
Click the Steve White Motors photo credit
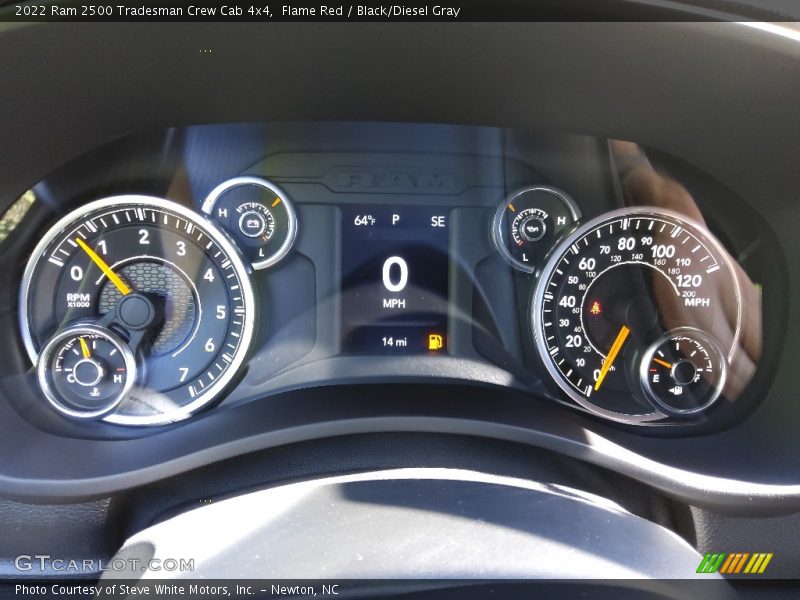[176, 590]
